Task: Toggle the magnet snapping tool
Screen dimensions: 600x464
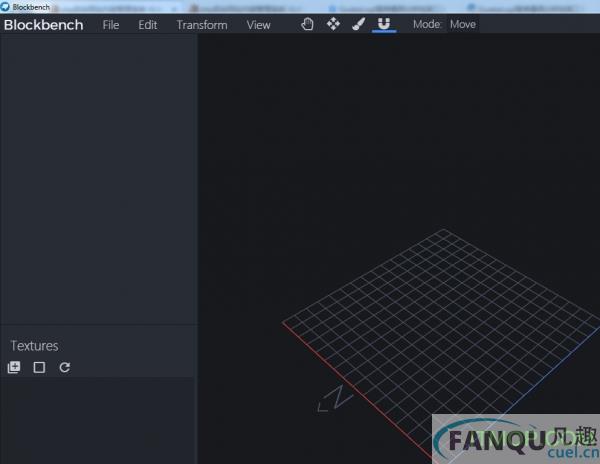Action: [x=384, y=24]
